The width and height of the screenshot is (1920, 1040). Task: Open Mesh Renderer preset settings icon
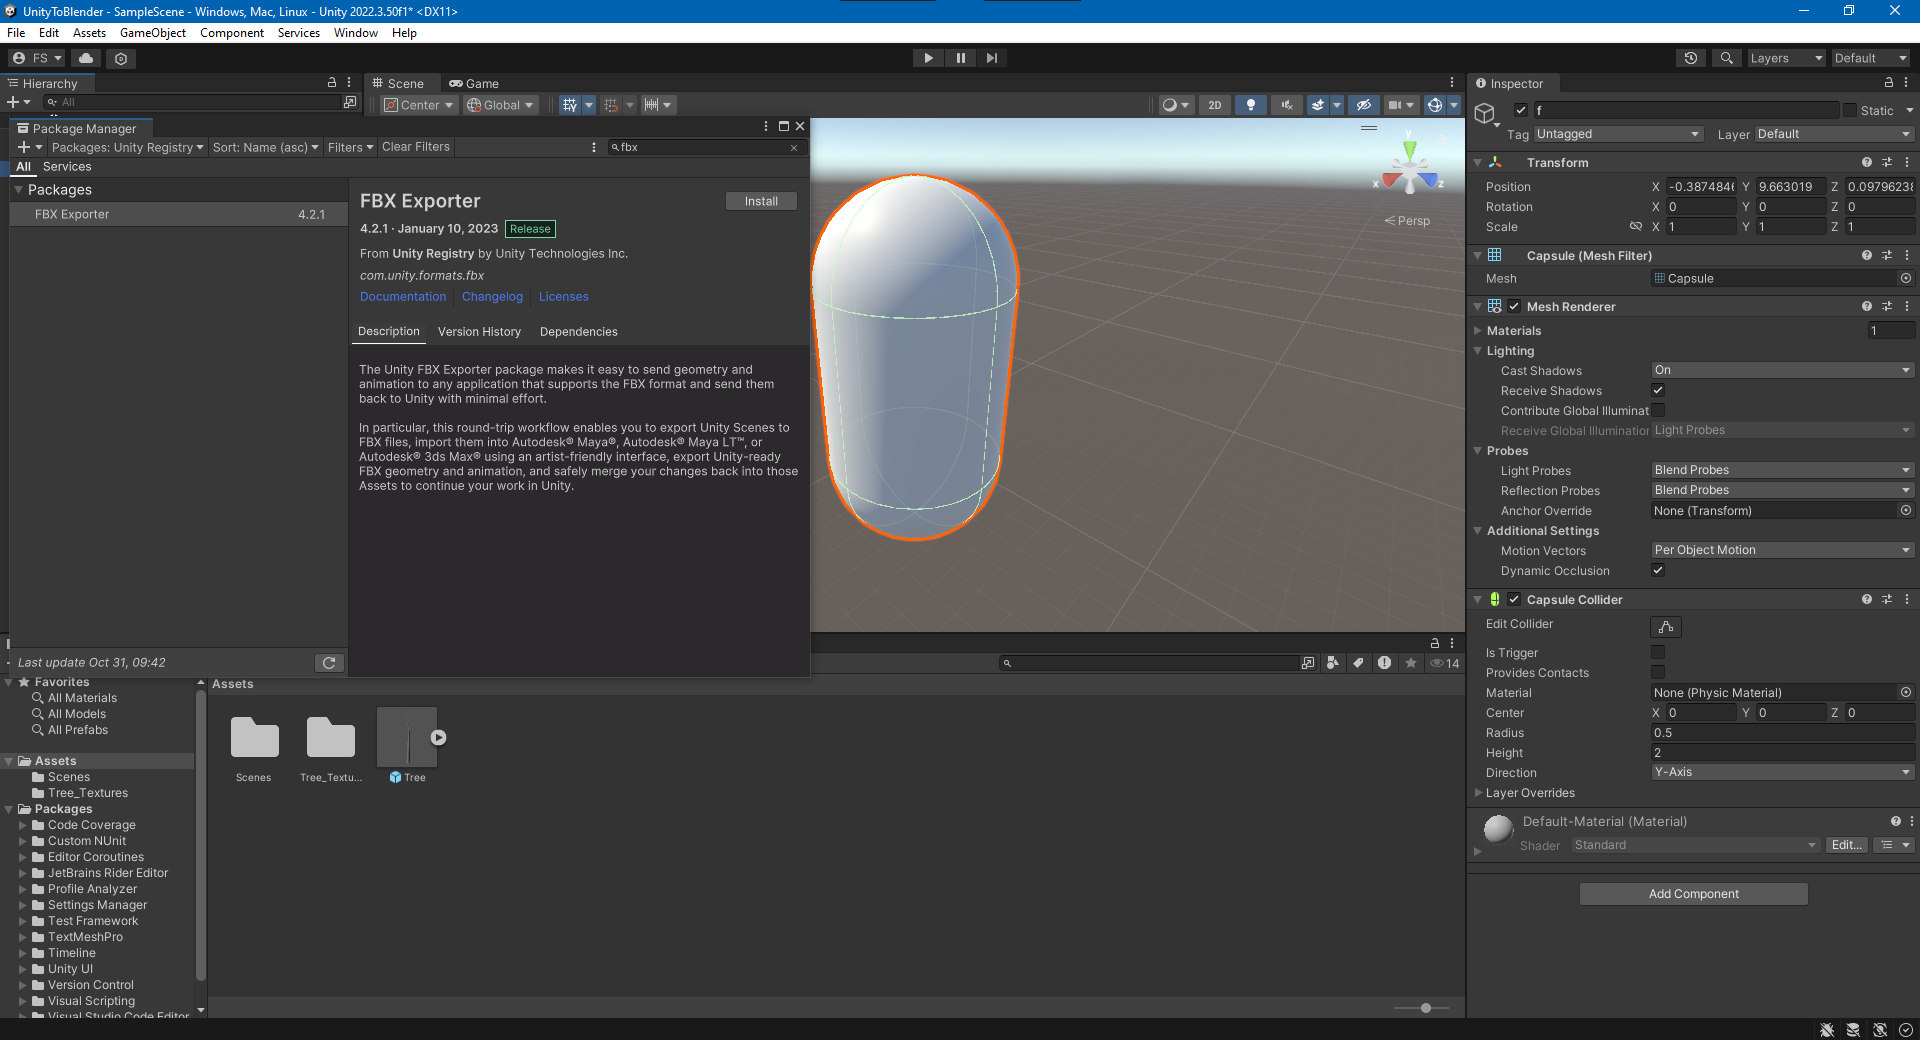tap(1887, 306)
